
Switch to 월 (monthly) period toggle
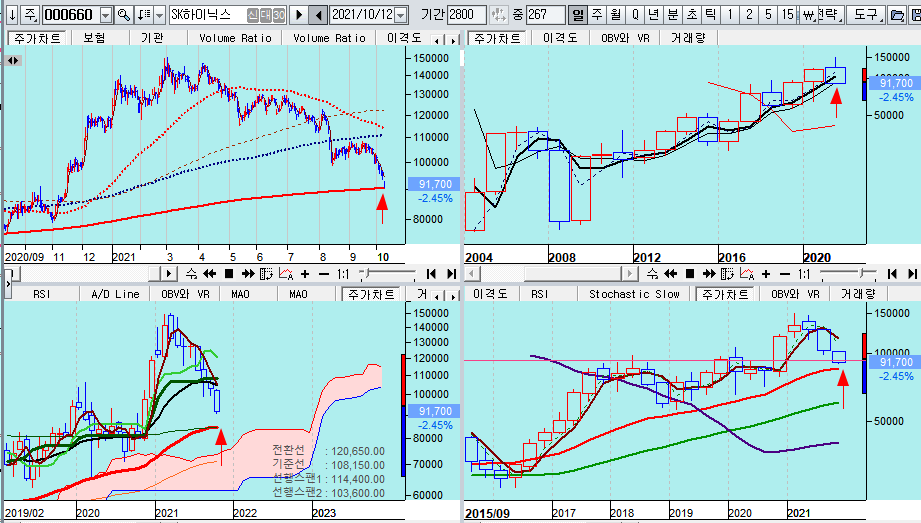(614, 15)
